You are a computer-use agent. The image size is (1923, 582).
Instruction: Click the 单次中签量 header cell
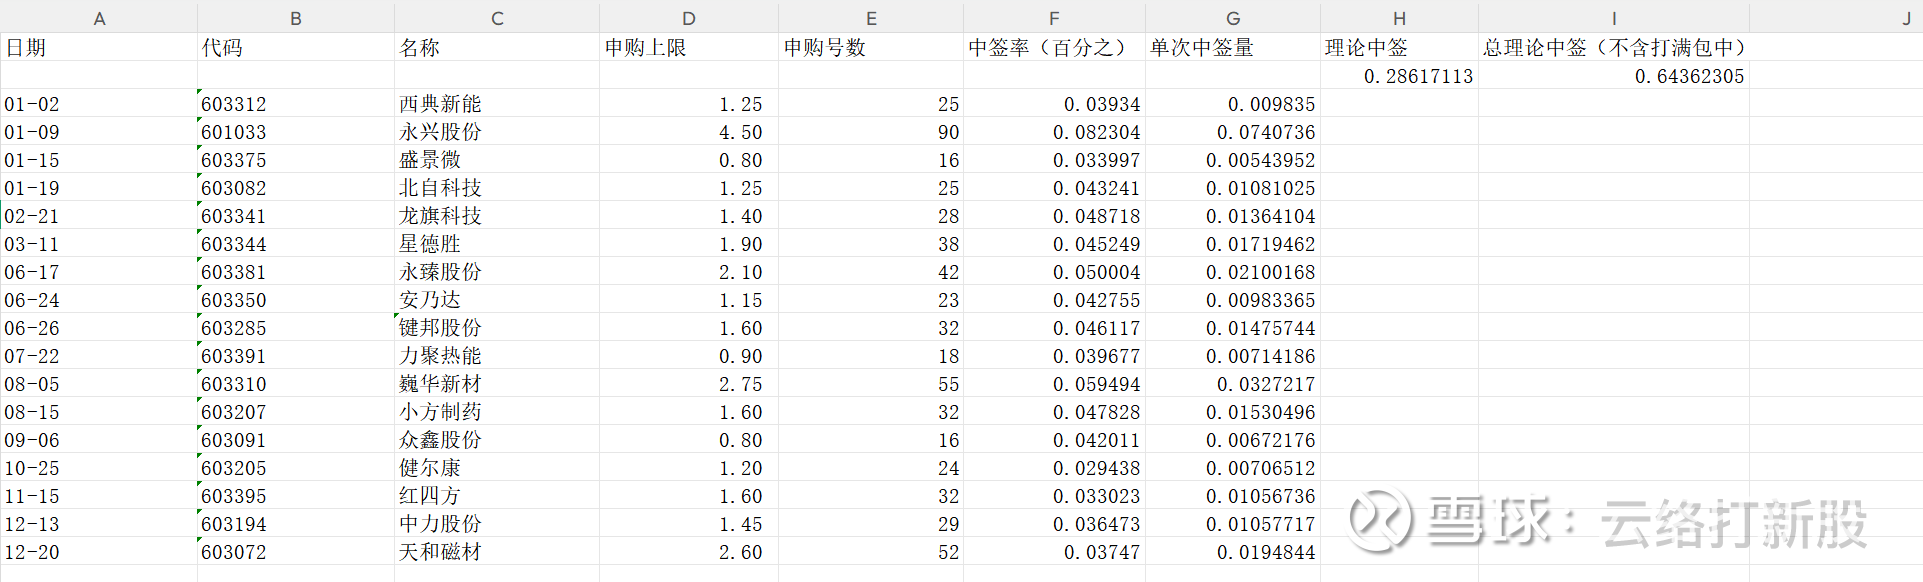[x=1233, y=47]
